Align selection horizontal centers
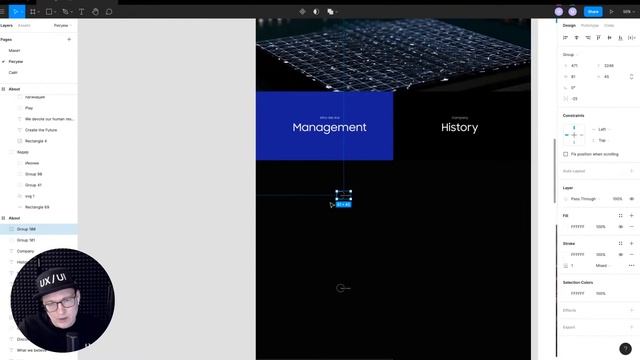This screenshot has width=640, height=360. 576,38
